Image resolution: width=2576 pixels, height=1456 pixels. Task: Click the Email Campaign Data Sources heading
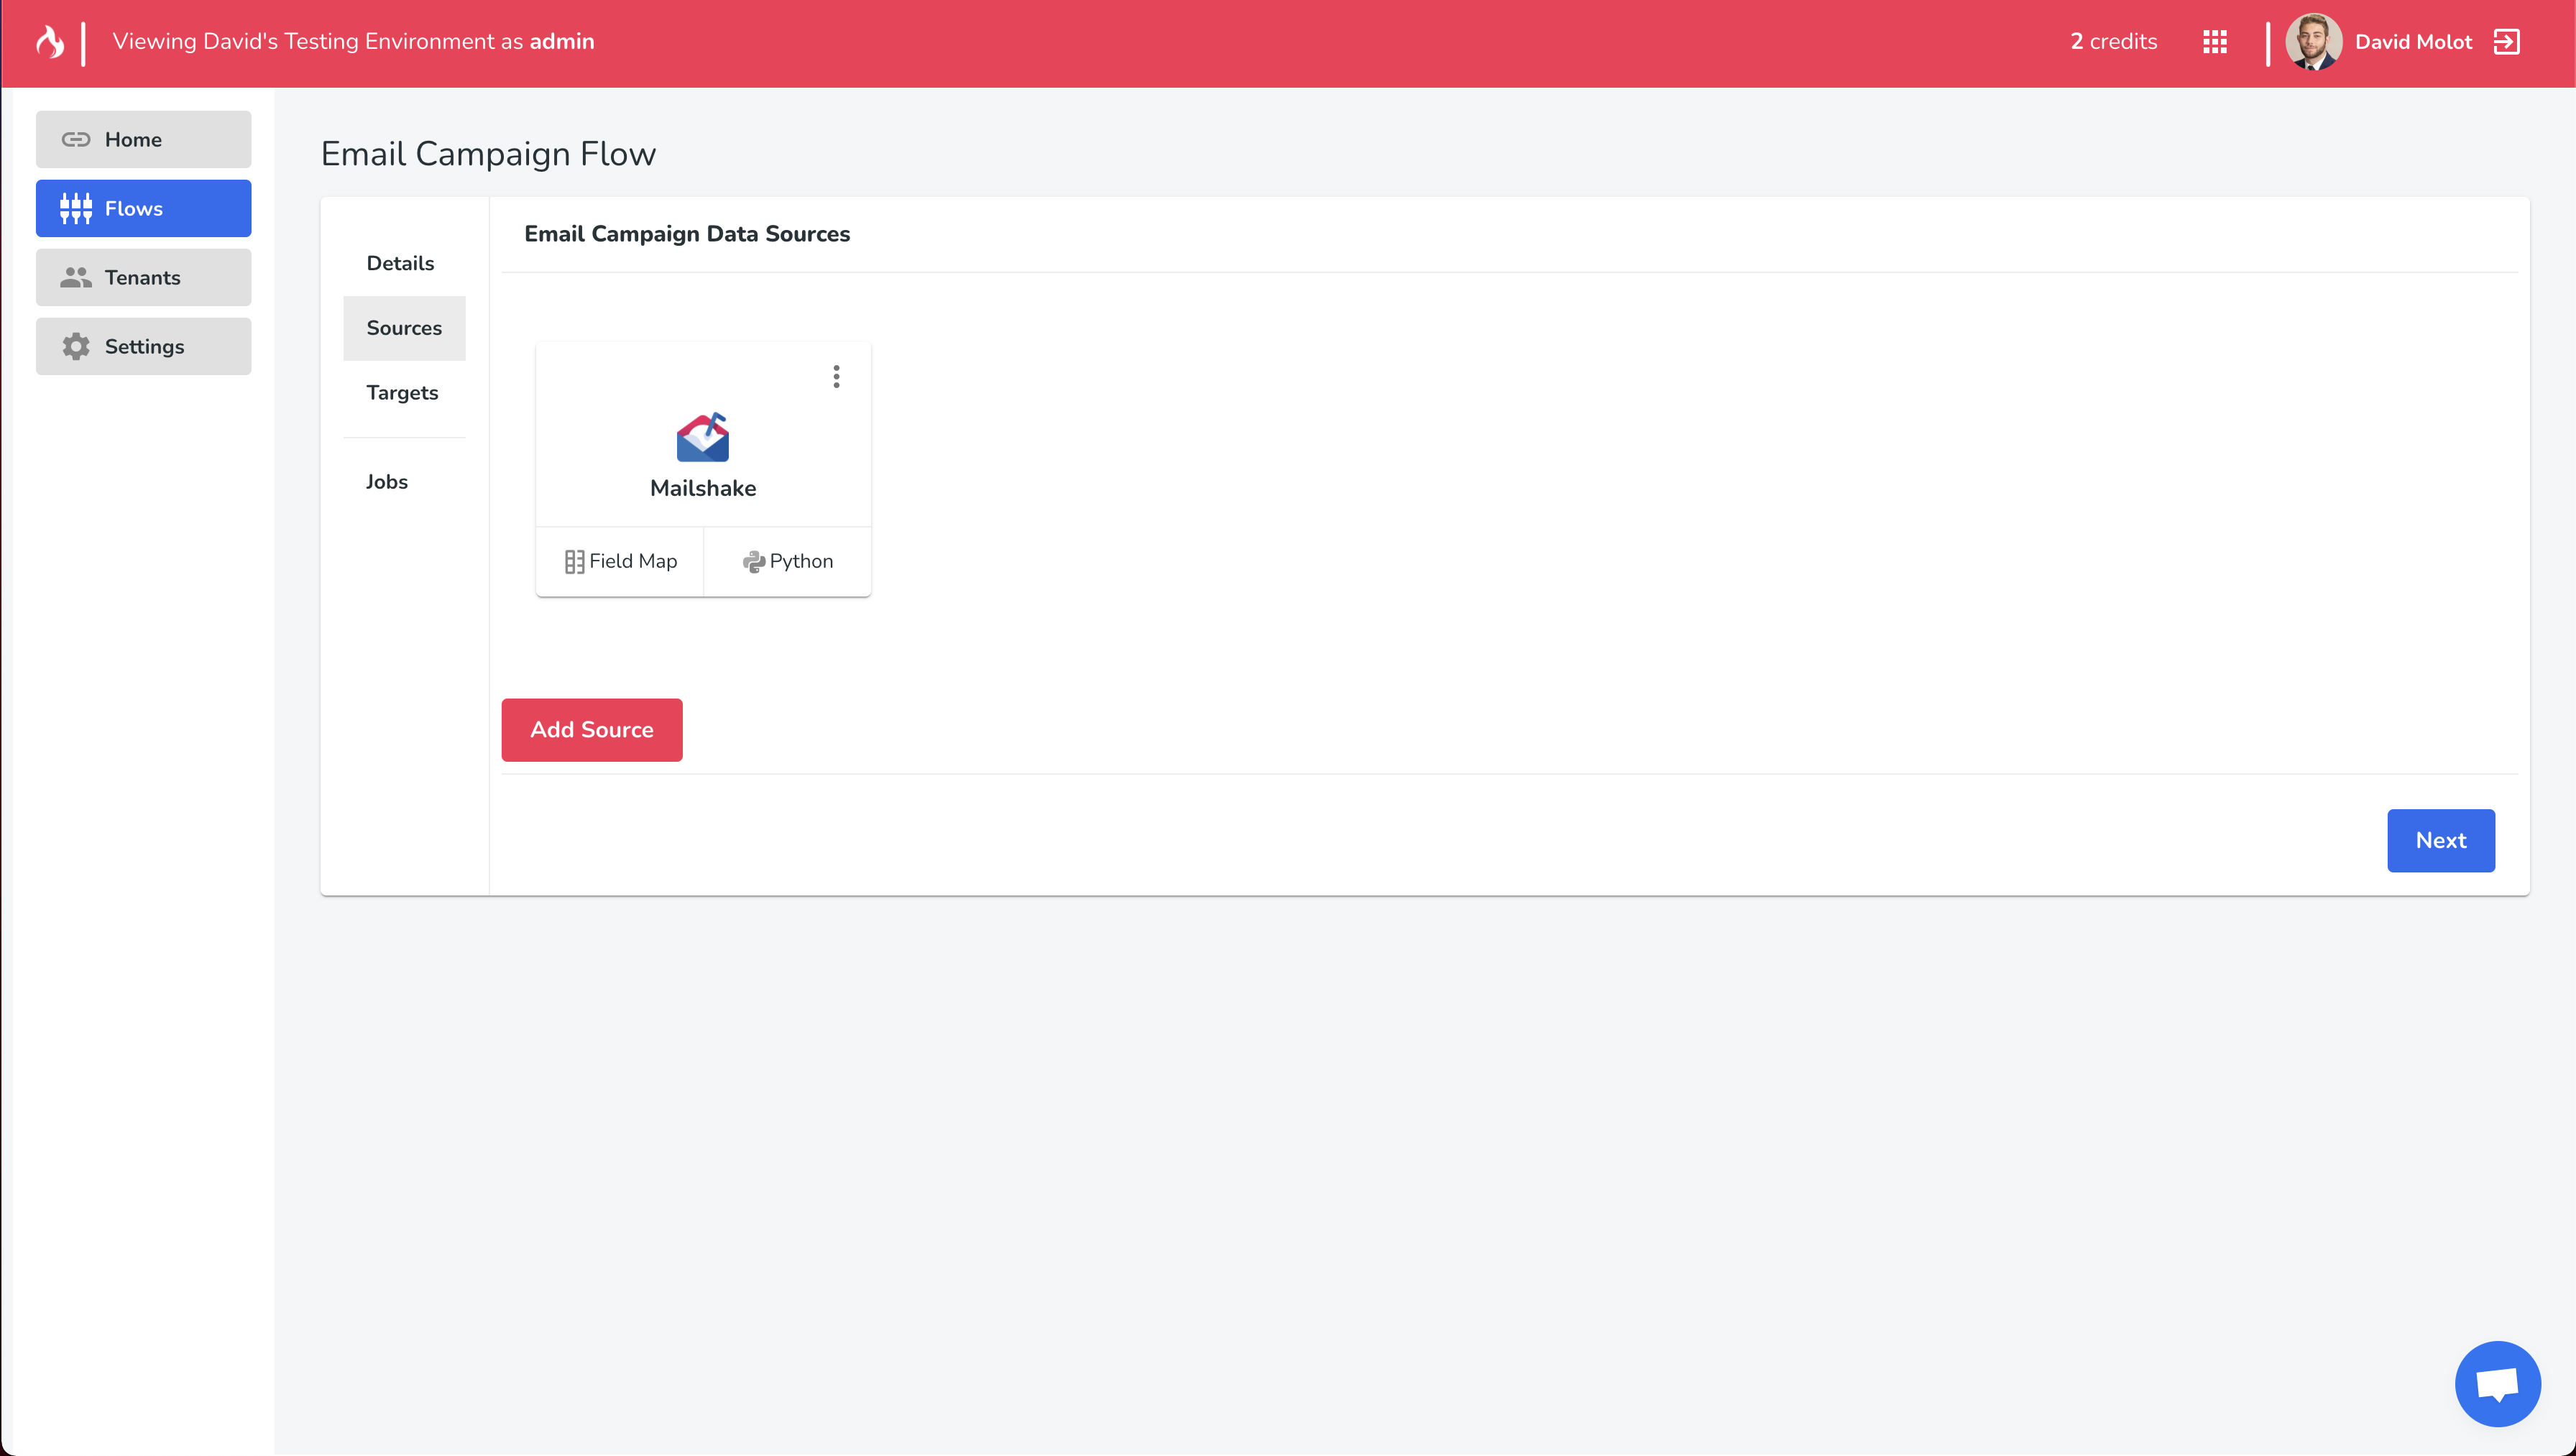tap(687, 234)
